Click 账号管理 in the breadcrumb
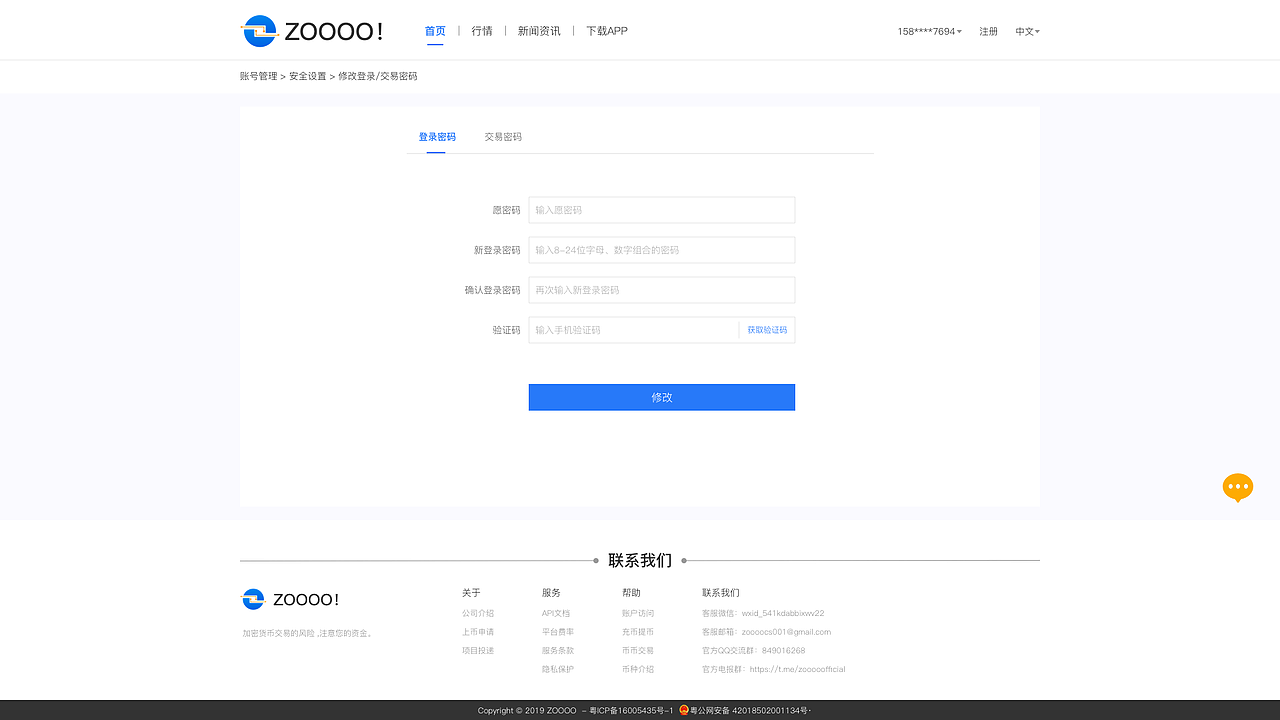 pos(259,76)
